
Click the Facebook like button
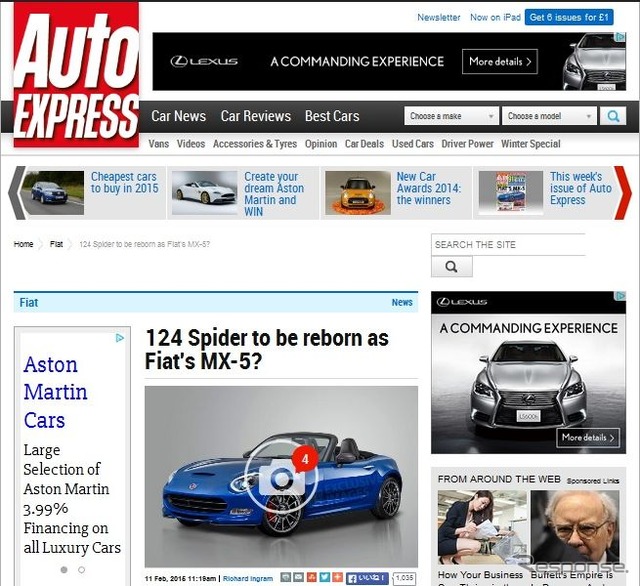click(x=367, y=578)
